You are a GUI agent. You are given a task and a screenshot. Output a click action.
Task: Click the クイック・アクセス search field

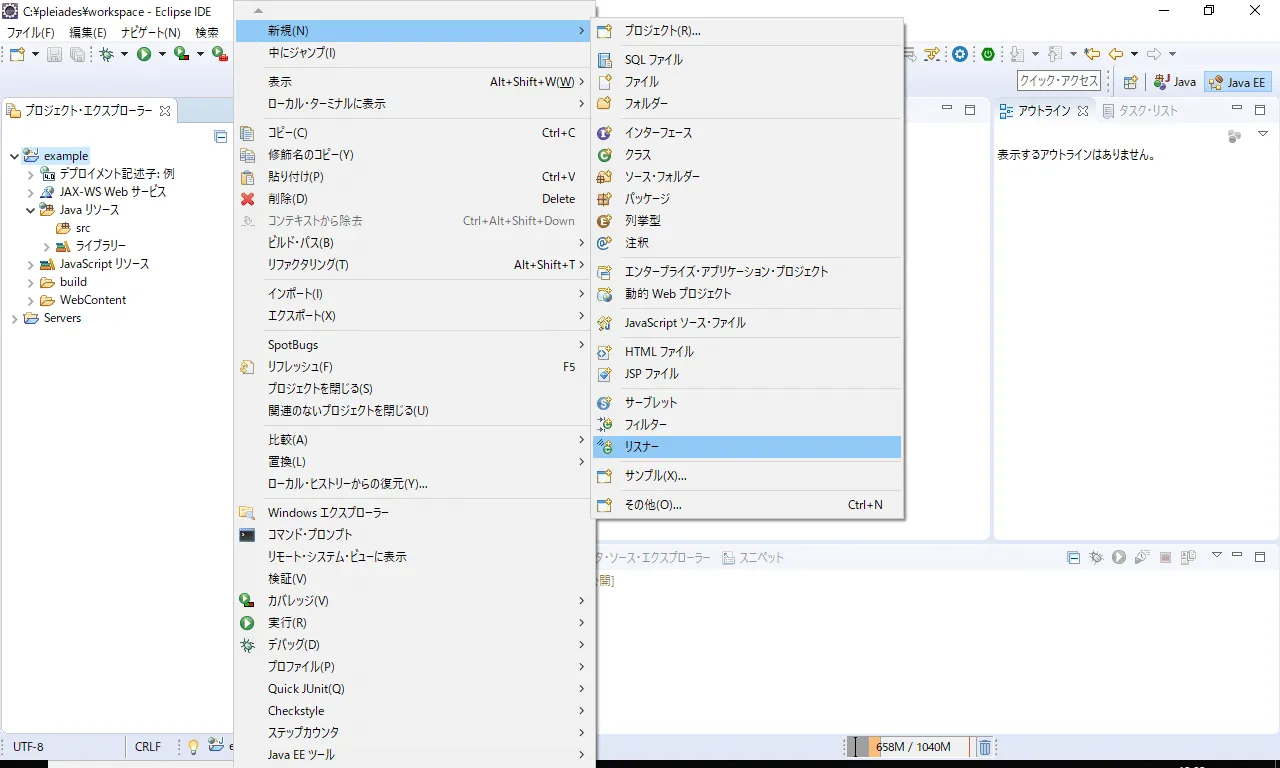coord(1059,81)
